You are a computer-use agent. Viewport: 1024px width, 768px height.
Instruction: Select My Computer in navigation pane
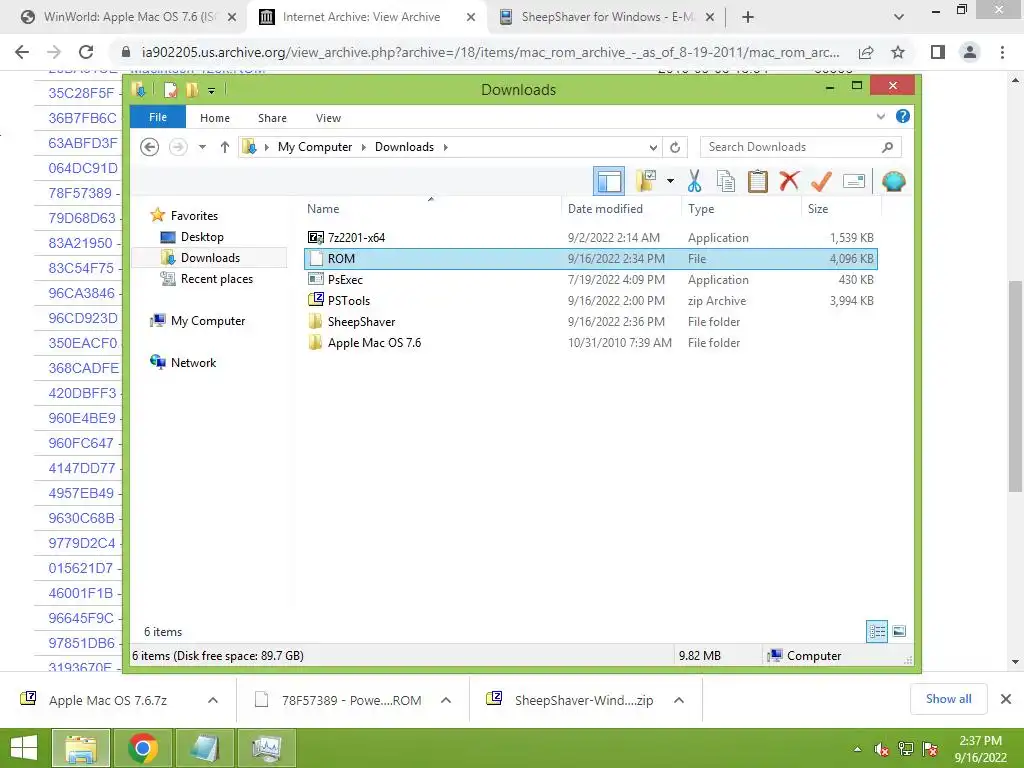pos(208,321)
